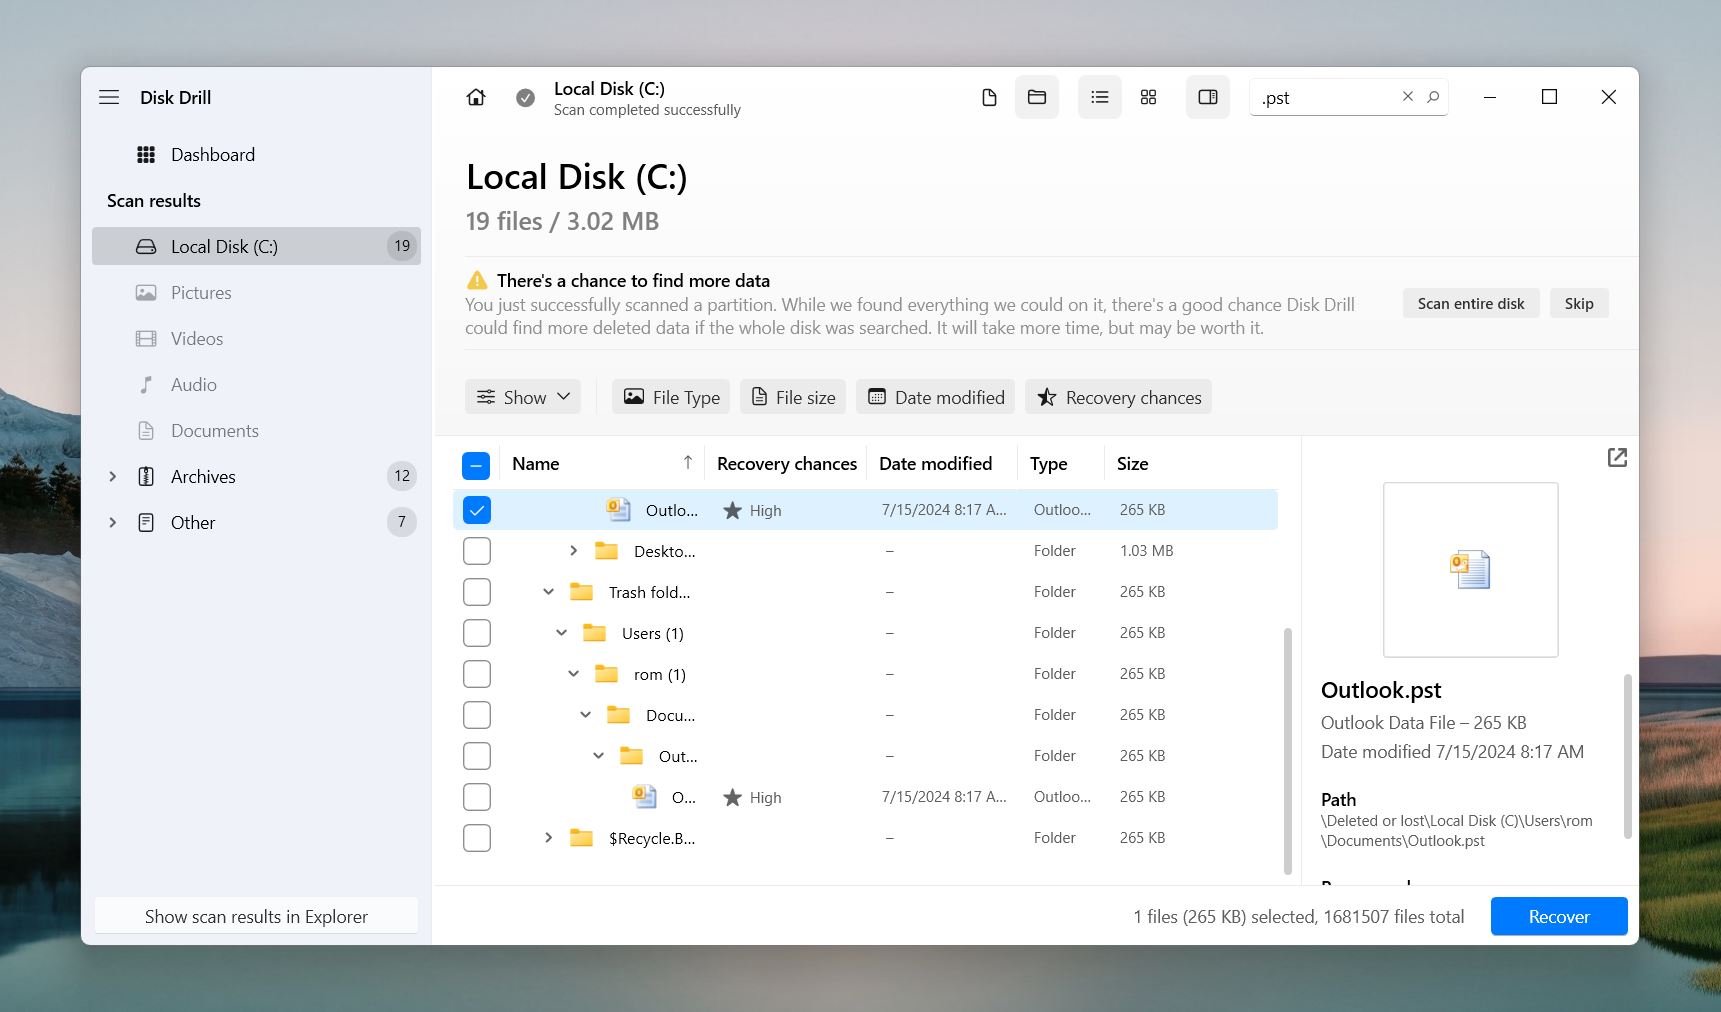Viewport: 1721px width, 1012px height.
Task: Check the Desktop folder checkbox
Action: click(x=477, y=551)
